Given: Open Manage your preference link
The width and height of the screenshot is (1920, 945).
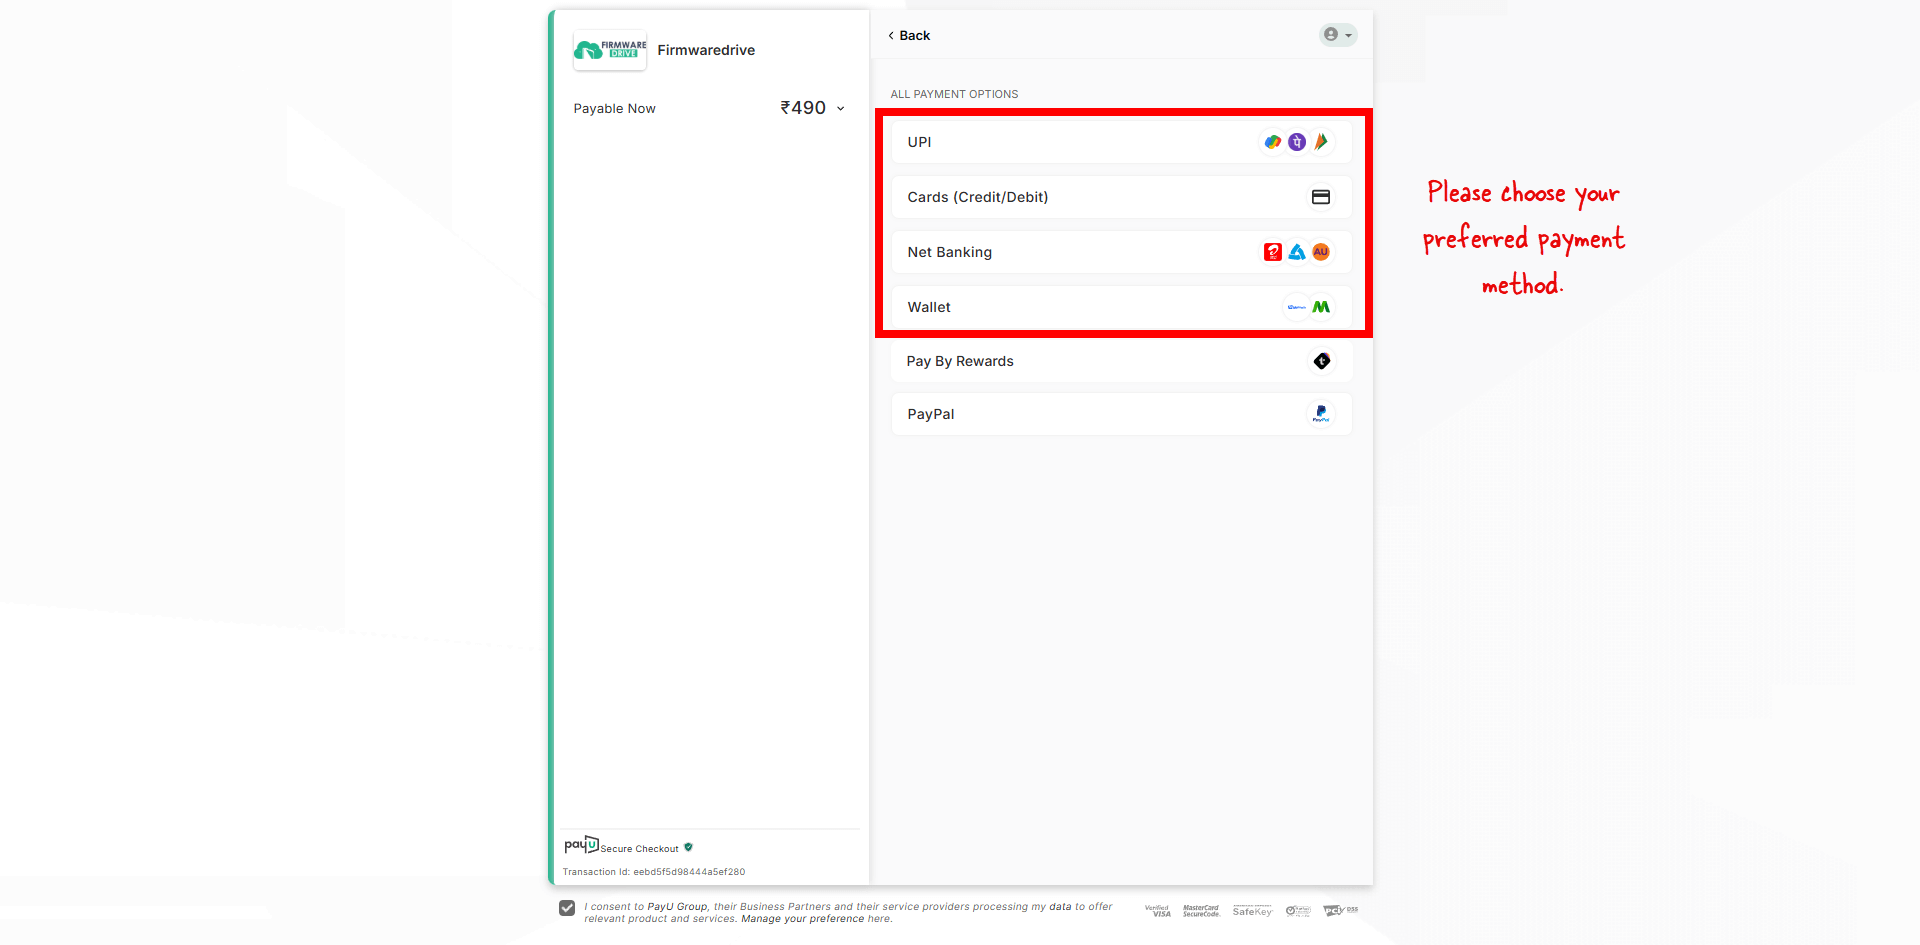Looking at the screenshot, I should pyautogui.click(x=802, y=919).
